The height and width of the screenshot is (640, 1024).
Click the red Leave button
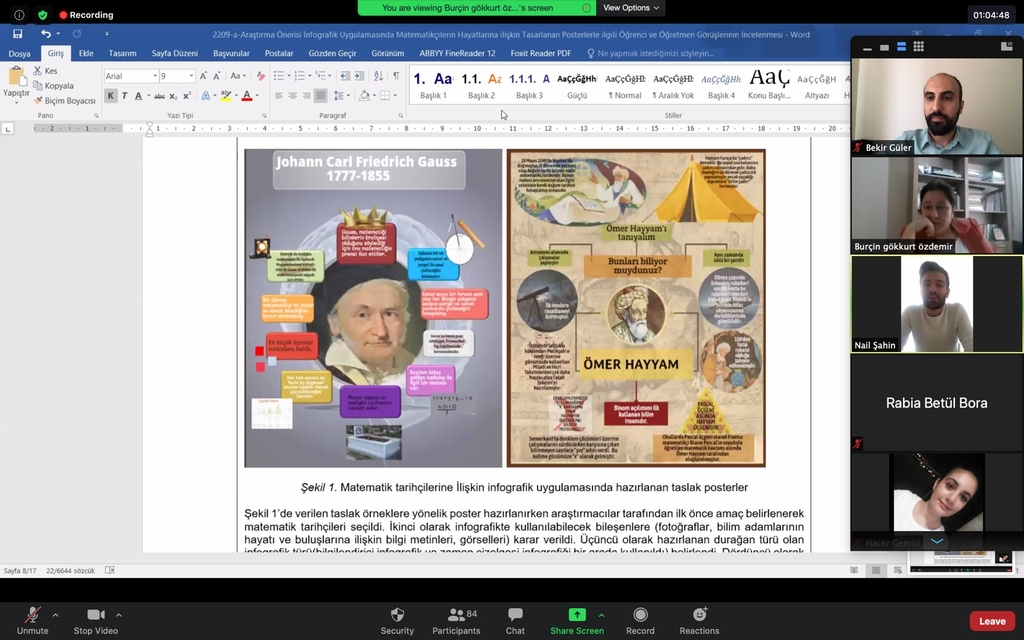pos(992,621)
